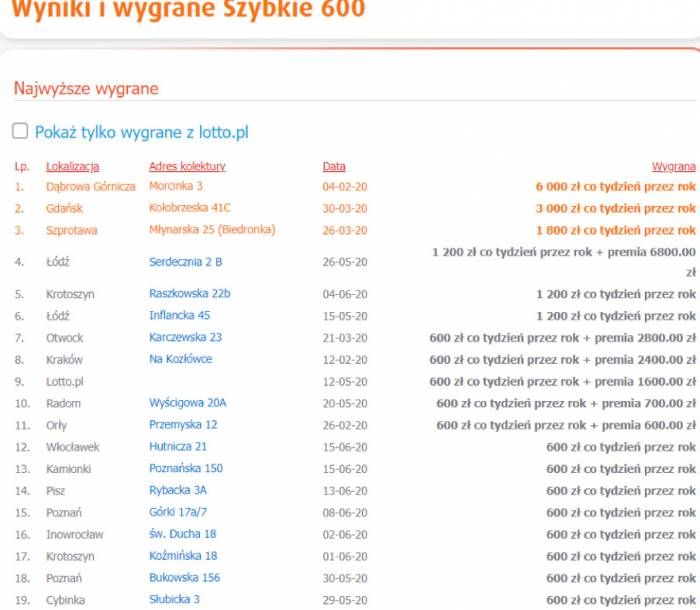Select the Kamionki location cell
Image resolution: width=700 pixels, height=610 pixels.
click(x=68, y=469)
